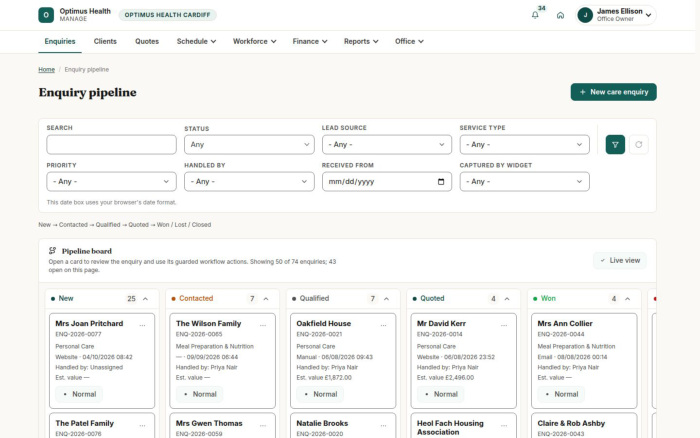Click Claire & Rob Ashby card title
The image size is (700, 438).
tap(571, 423)
